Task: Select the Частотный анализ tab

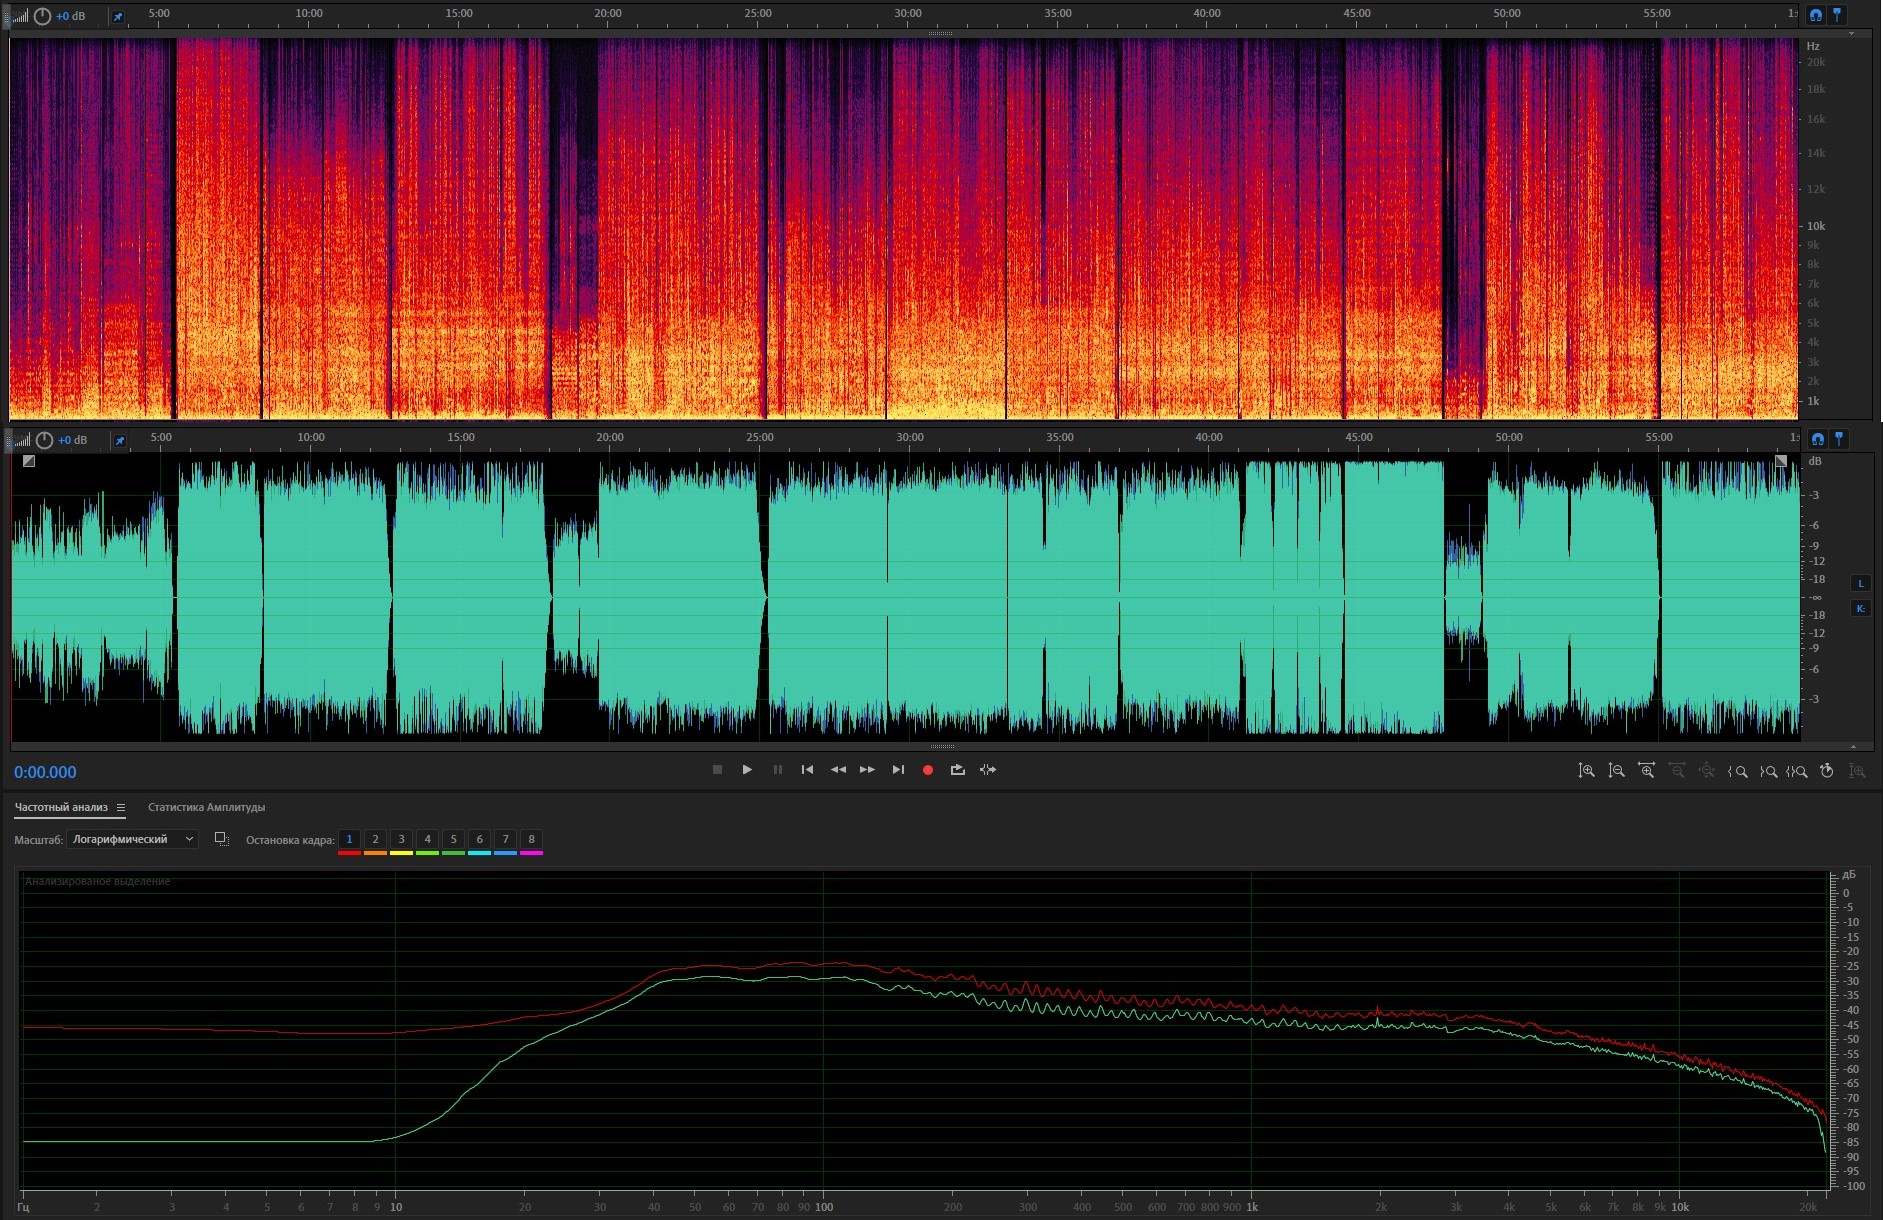Action: [x=61, y=808]
